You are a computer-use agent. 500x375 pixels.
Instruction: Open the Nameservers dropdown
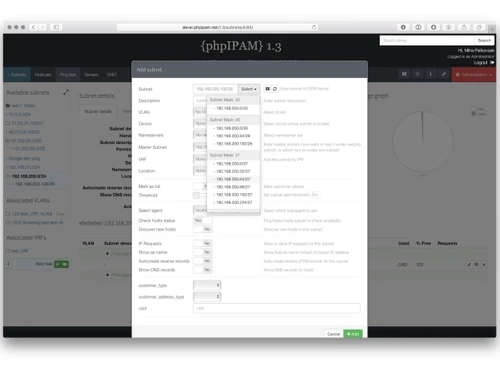click(200, 135)
